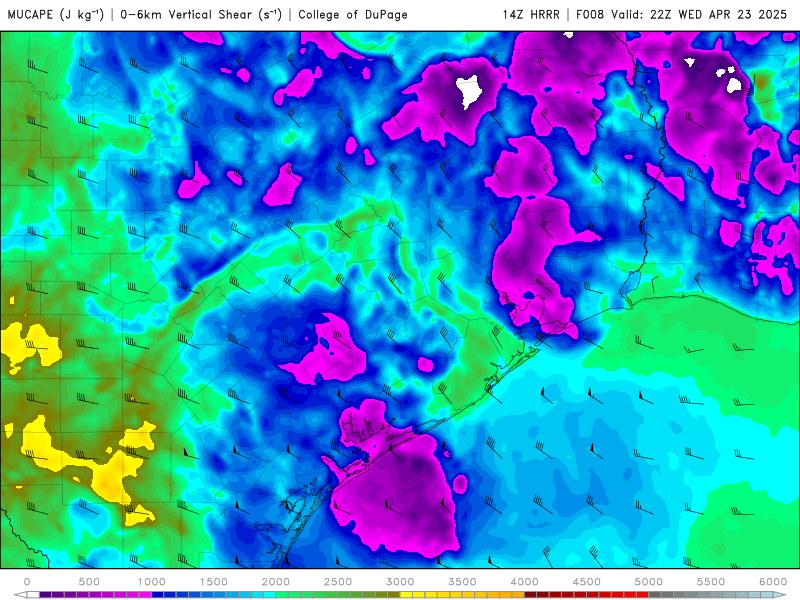
Task: Click the 6000 label on the color scale
Action: (773, 582)
